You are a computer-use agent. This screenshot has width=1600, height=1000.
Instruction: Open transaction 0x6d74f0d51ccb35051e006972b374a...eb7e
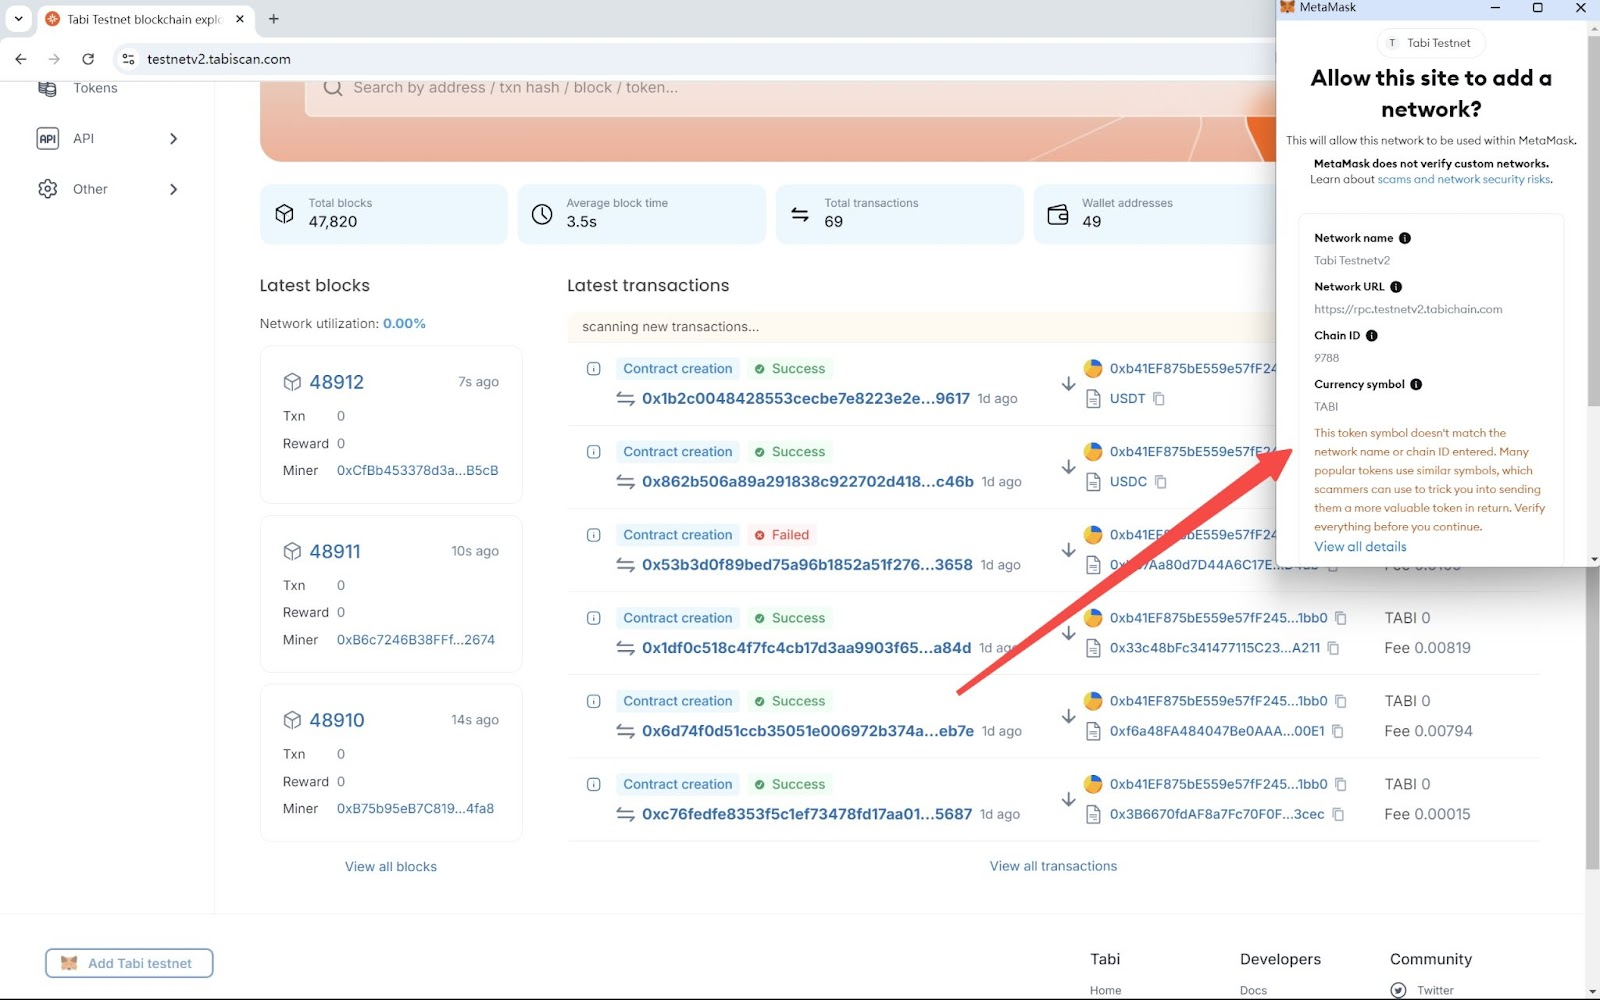click(808, 731)
